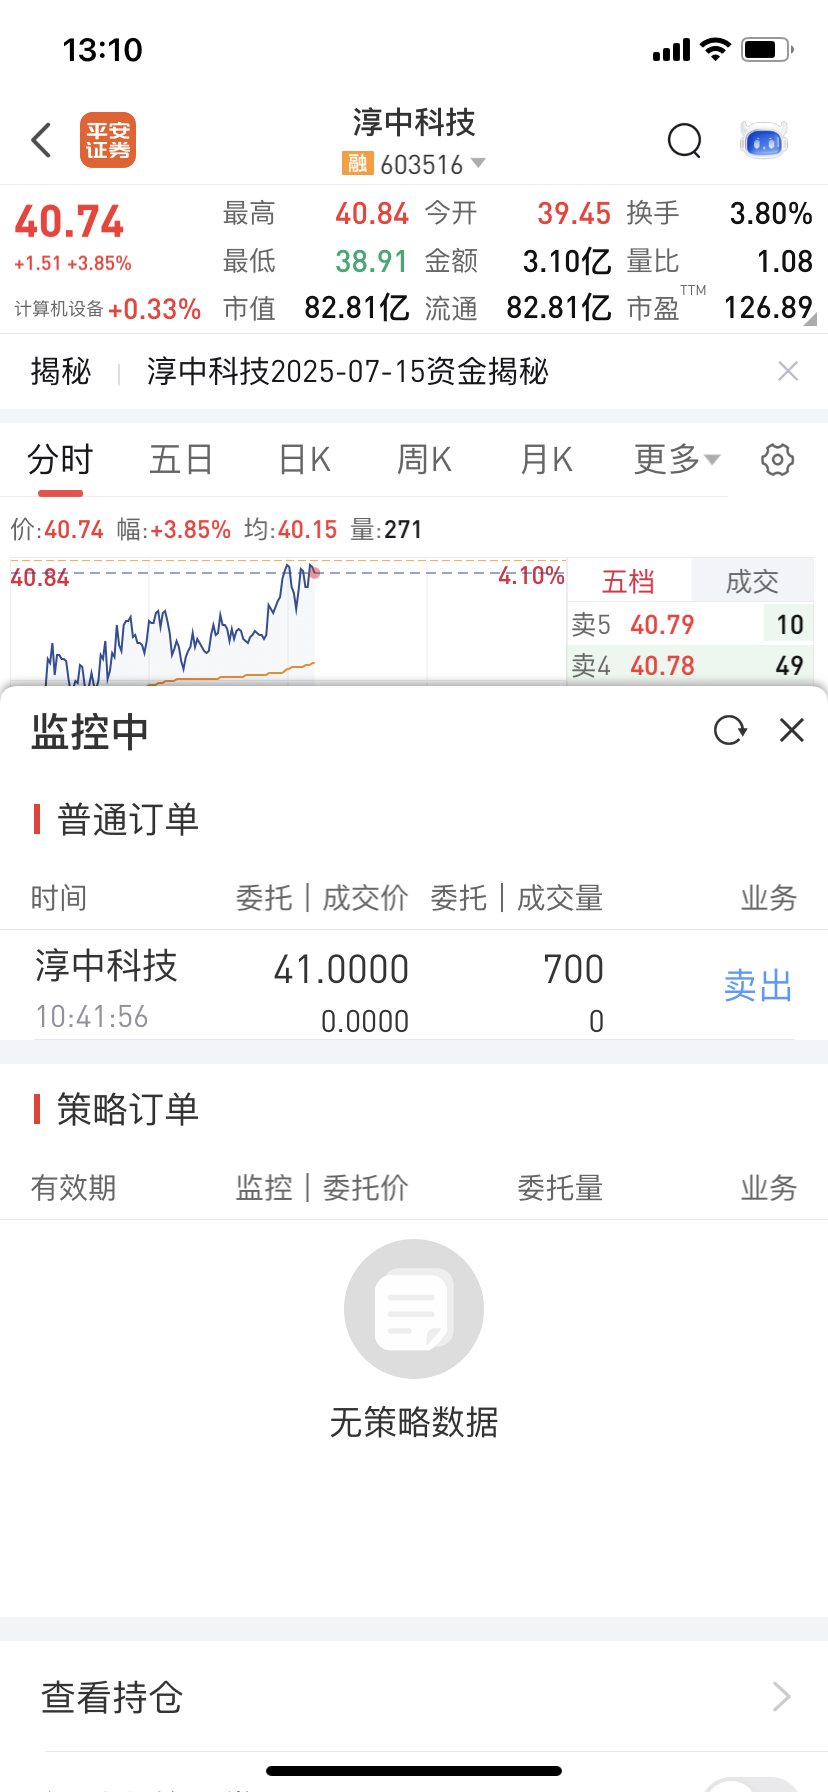Image resolution: width=828 pixels, height=1792 pixels.
Task: Tap the orange 融 margin badge
Action: click(357, 163)
